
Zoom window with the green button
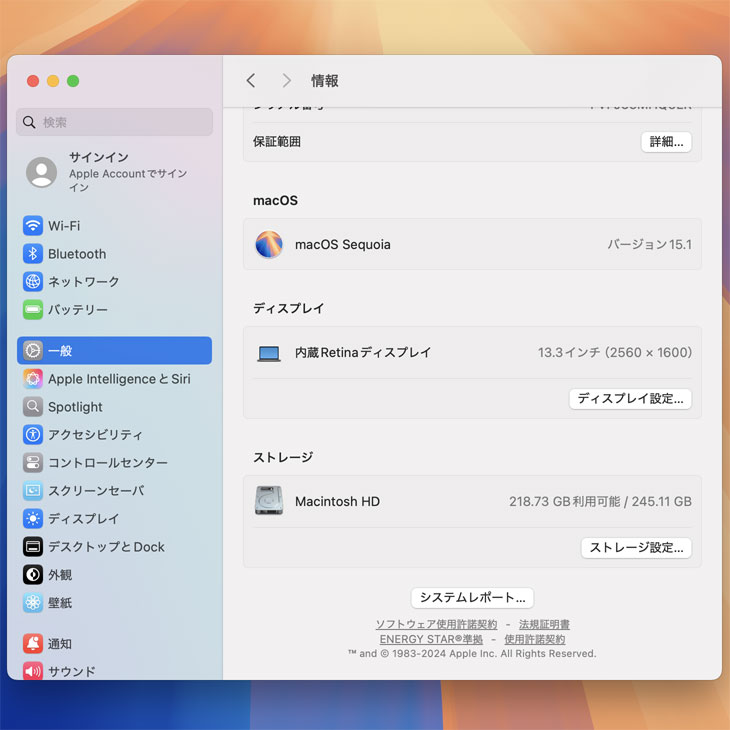tap(73, 81)
